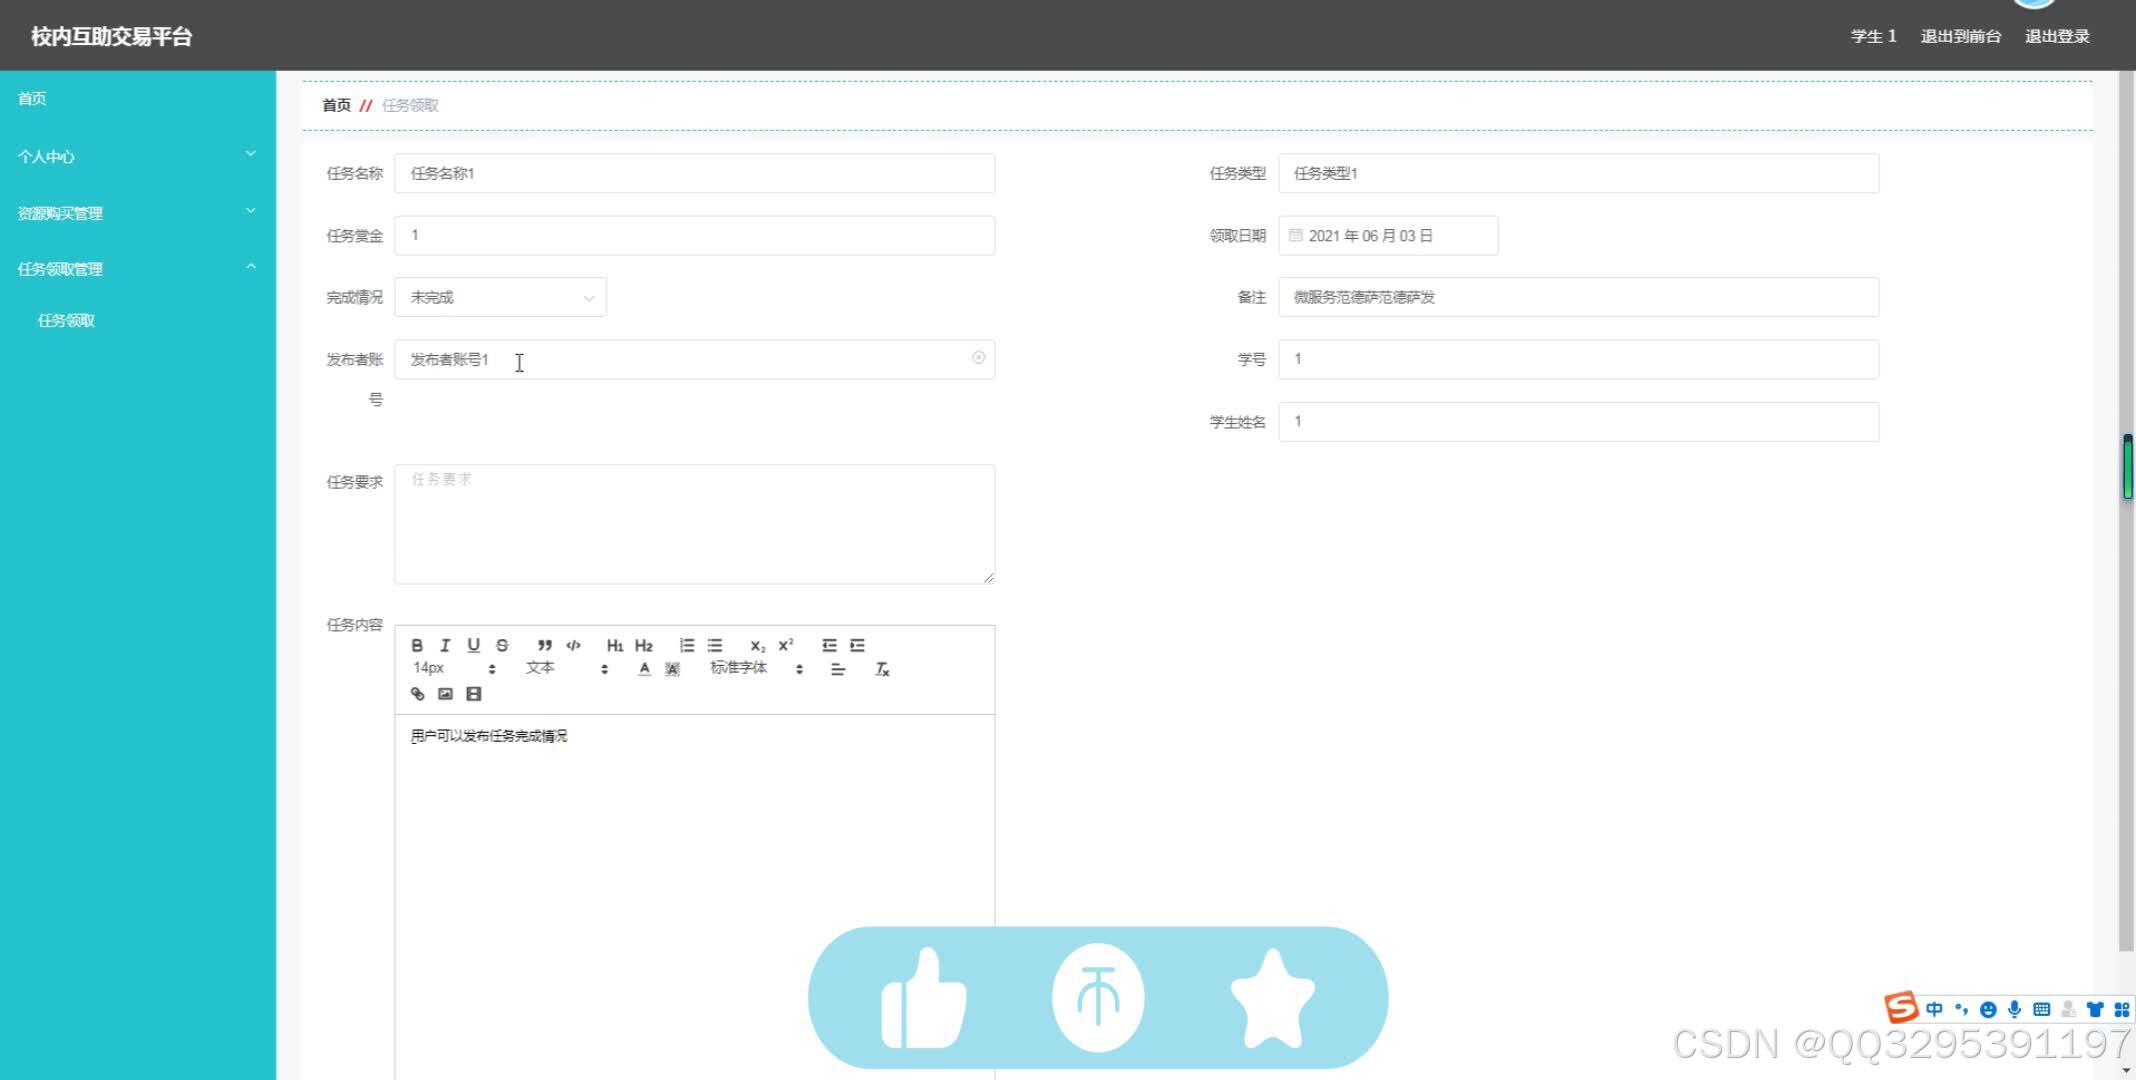Toggle Sogou punctuation mode icon
This screenshot has width=2136, height=1080.
pos(1961,1009)
